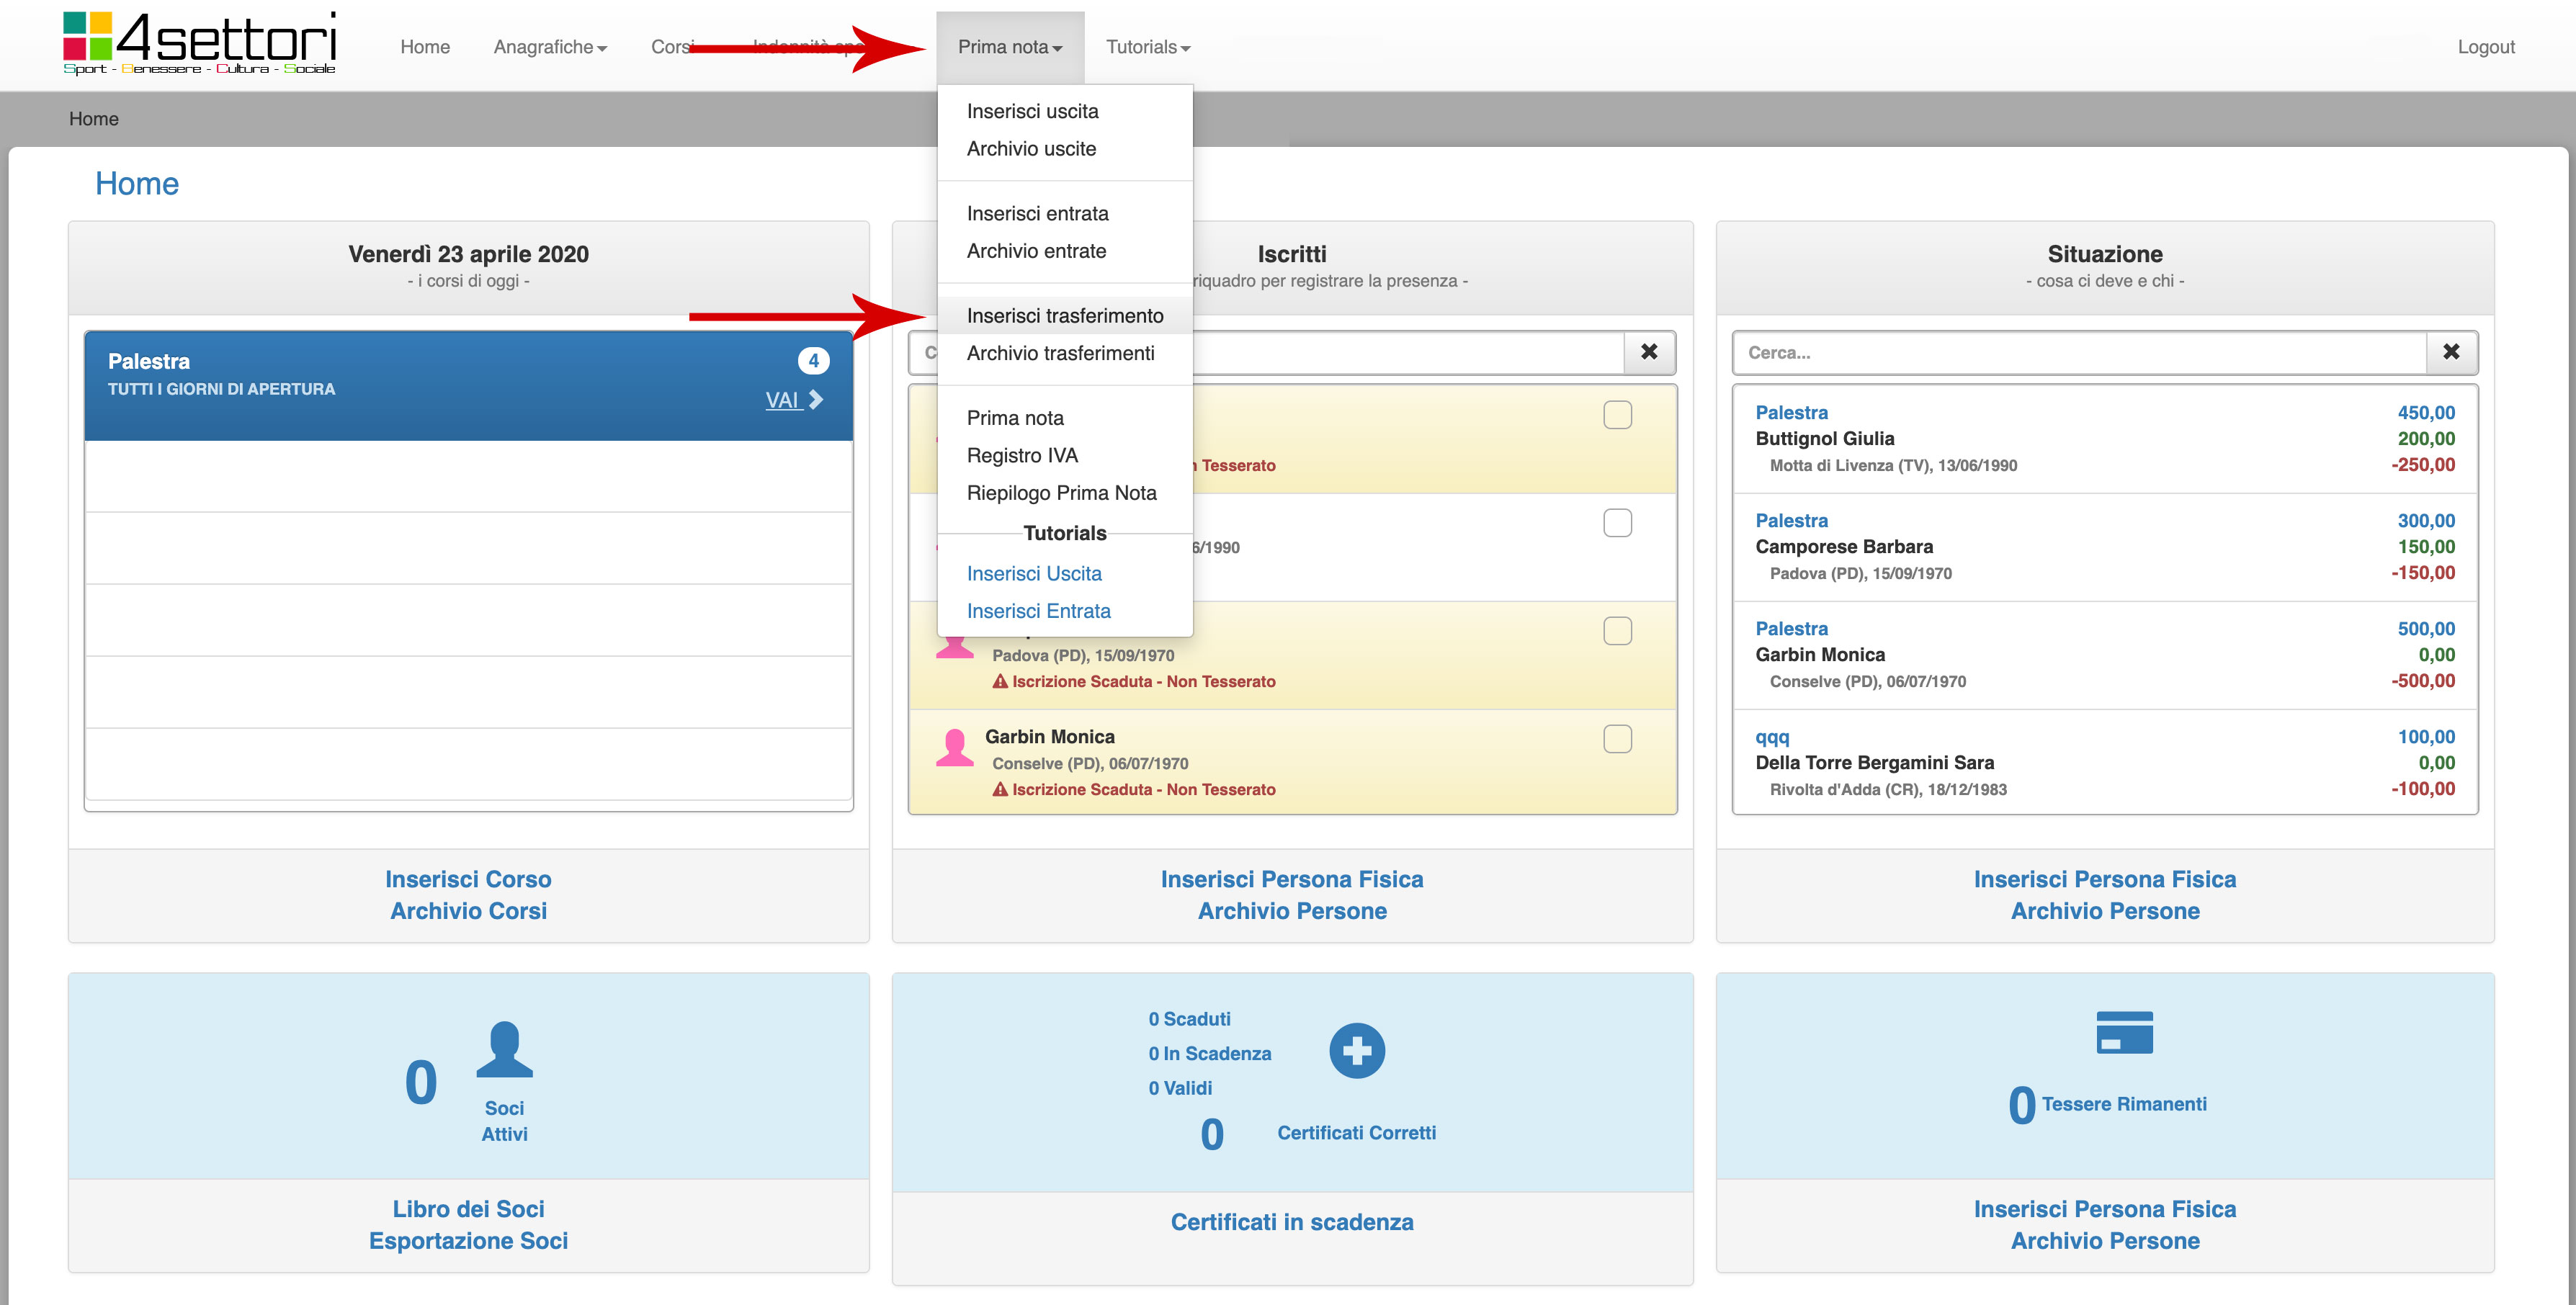
Task: Click Libro dei Soci link
Action: point(468,1208)
